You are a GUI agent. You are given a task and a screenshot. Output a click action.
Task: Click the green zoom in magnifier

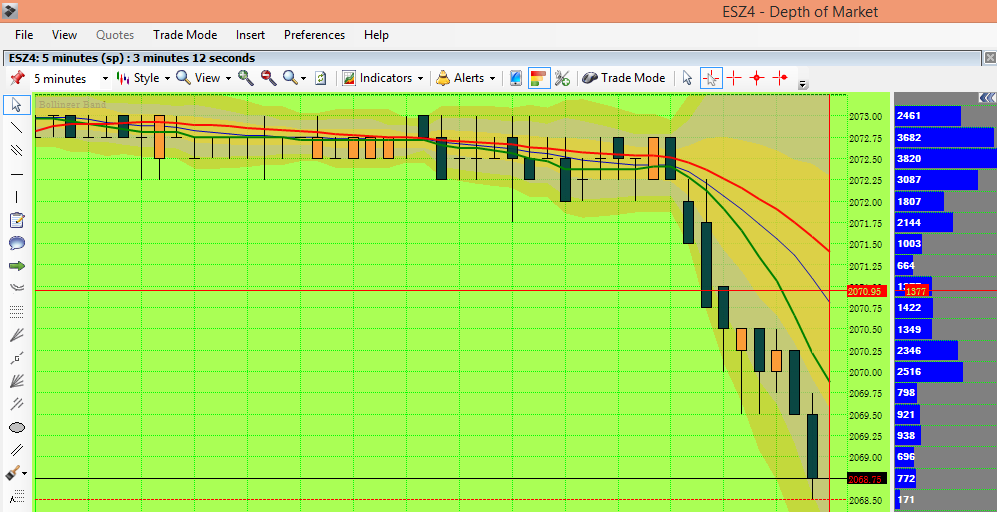(246, 78)
